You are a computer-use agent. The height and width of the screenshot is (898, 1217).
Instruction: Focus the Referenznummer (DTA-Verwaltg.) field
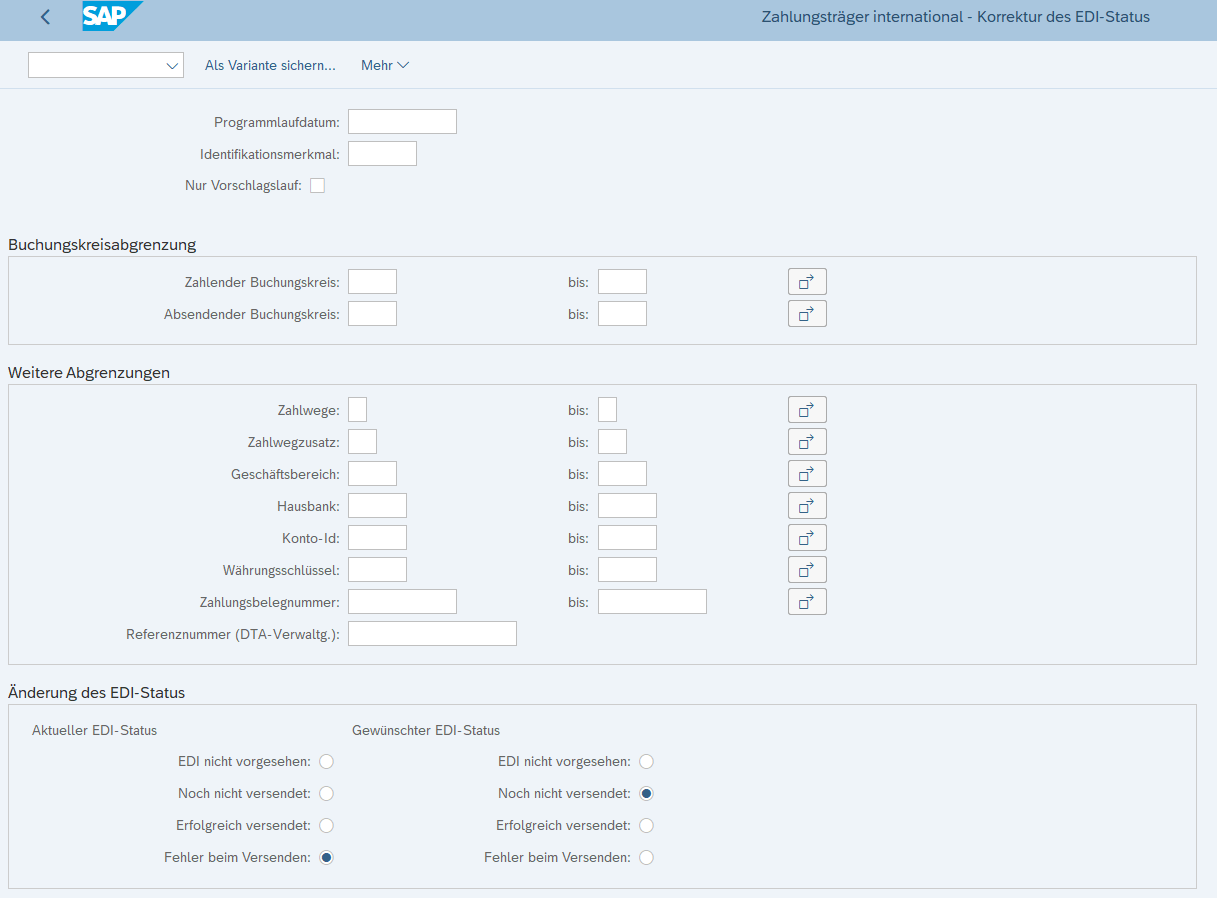(x=432, y=634)
